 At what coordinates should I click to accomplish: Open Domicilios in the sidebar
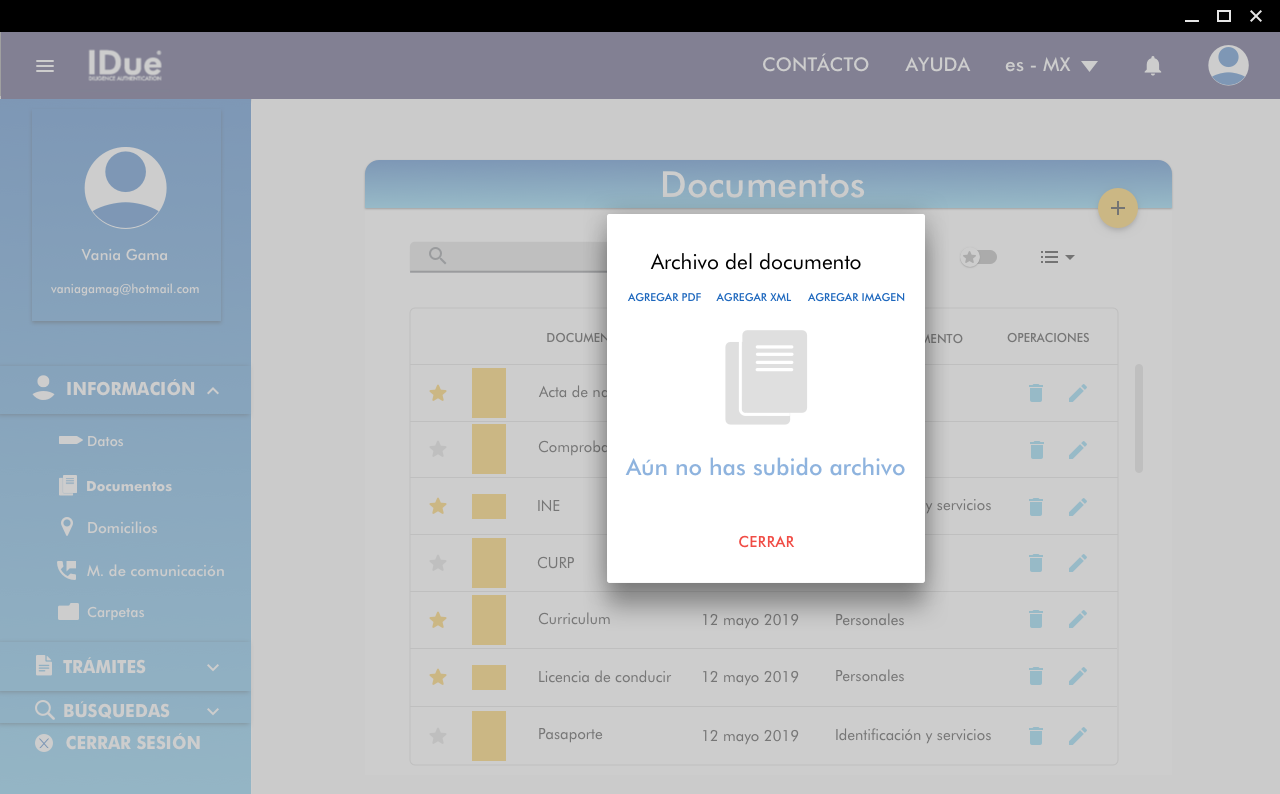(x=122, y=528)
